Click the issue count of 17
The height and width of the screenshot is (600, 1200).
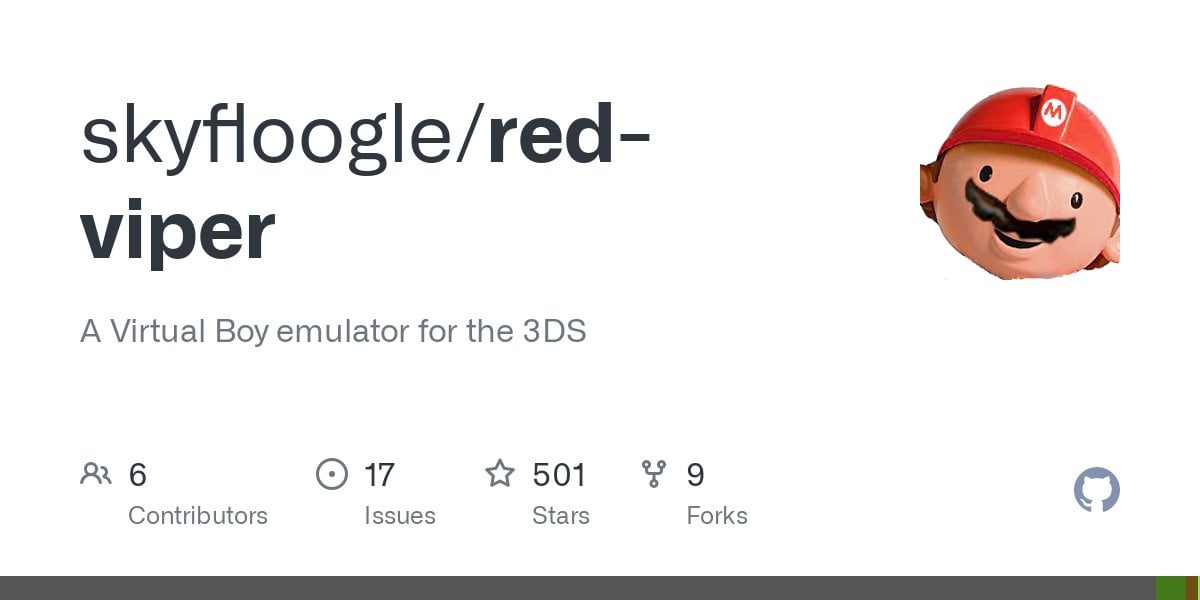(379, 474)
